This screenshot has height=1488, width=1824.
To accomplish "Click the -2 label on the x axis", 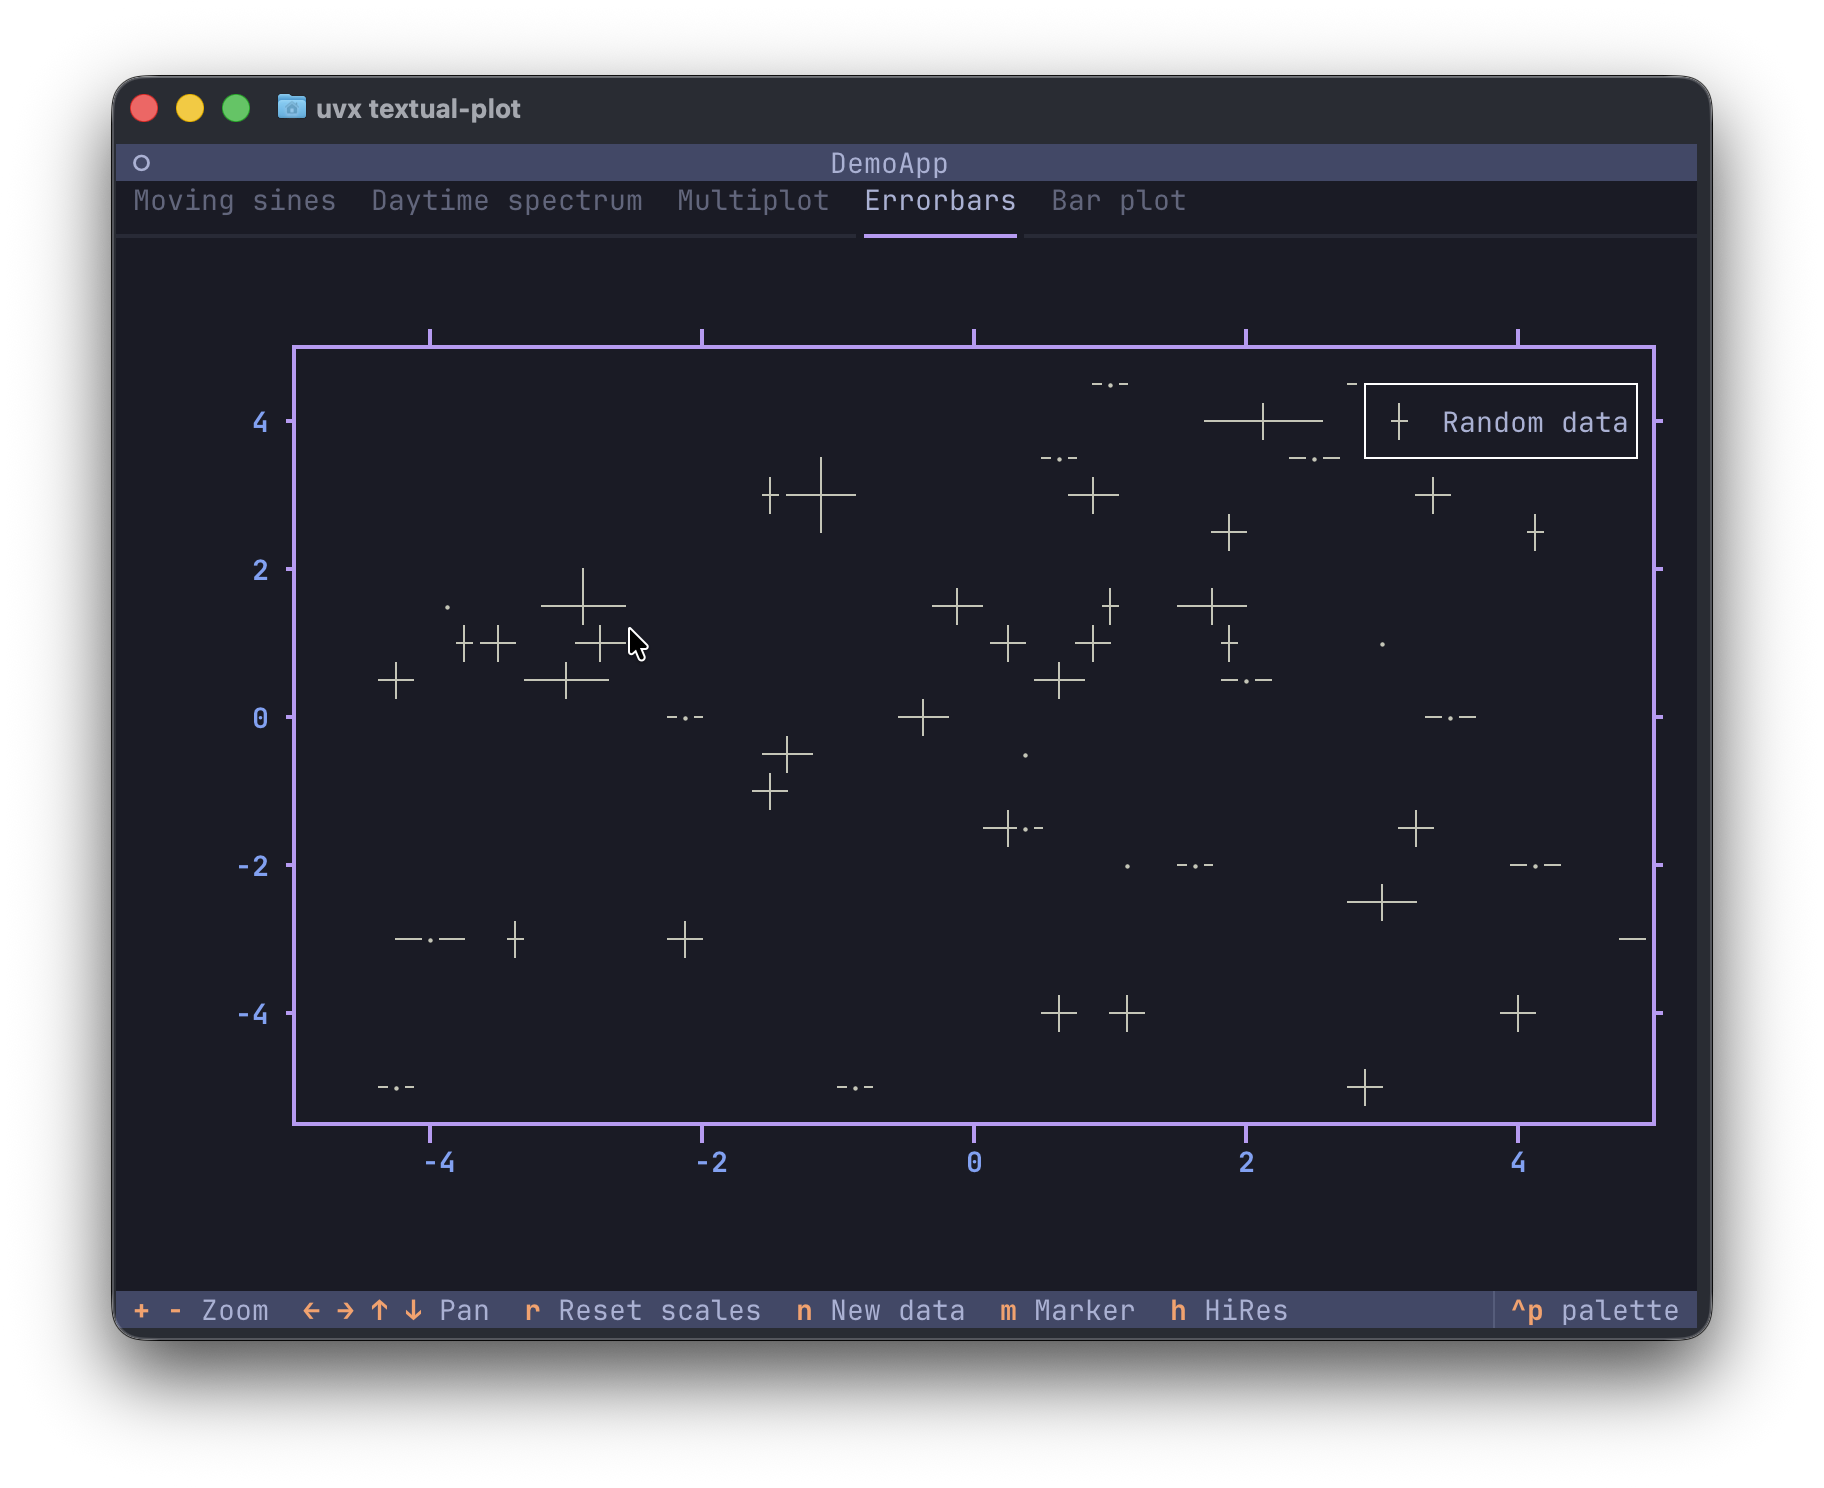I will click(712, 1162).
